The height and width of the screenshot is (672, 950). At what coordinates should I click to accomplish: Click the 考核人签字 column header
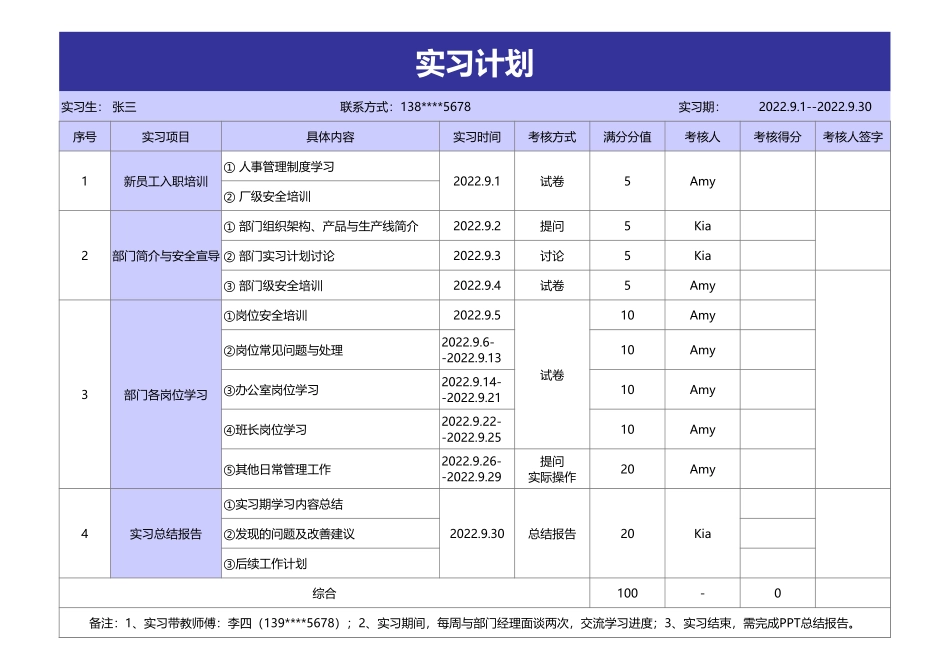click(x=852, y=137)
